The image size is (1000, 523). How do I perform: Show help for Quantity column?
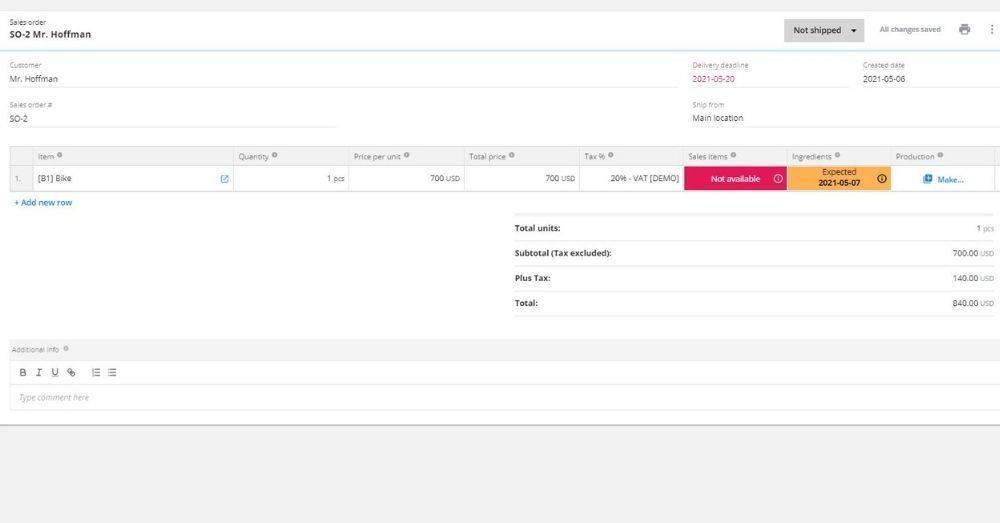(x=275, y=155)
